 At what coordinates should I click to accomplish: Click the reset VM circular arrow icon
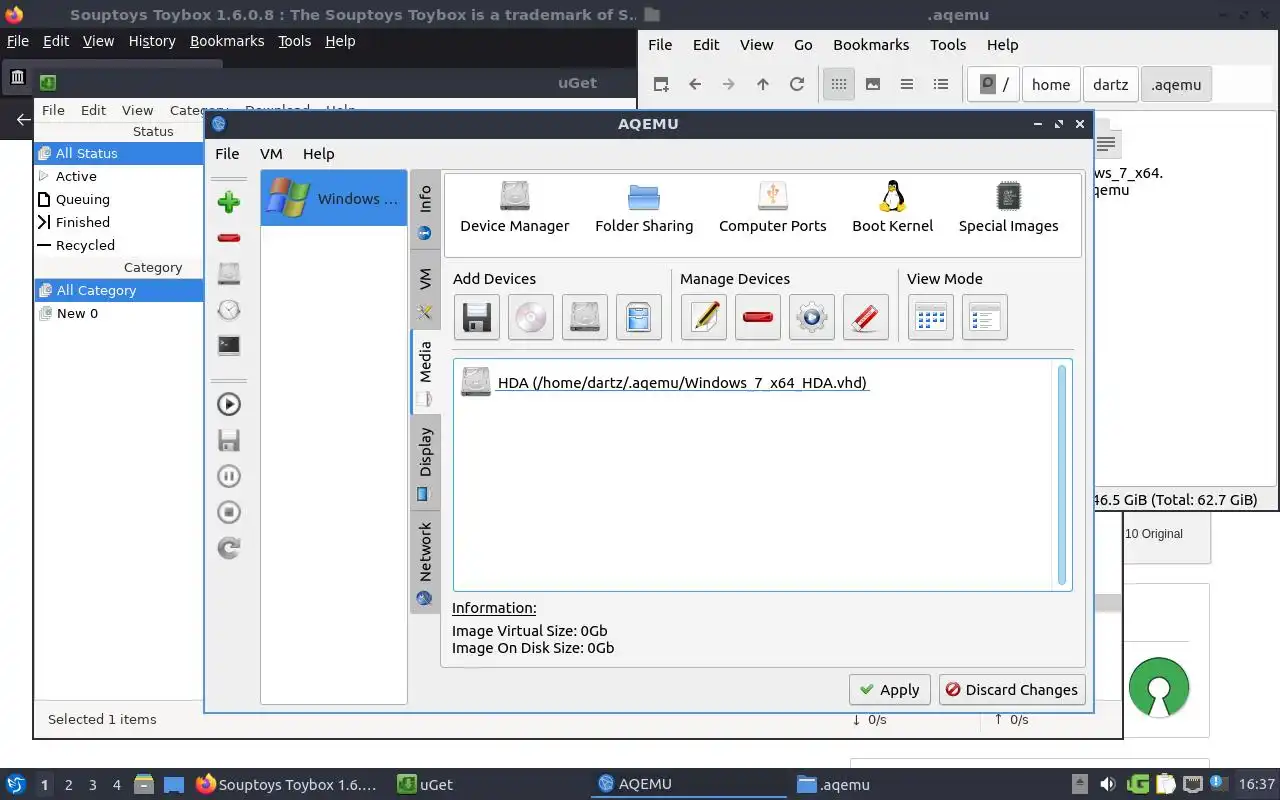229,548
